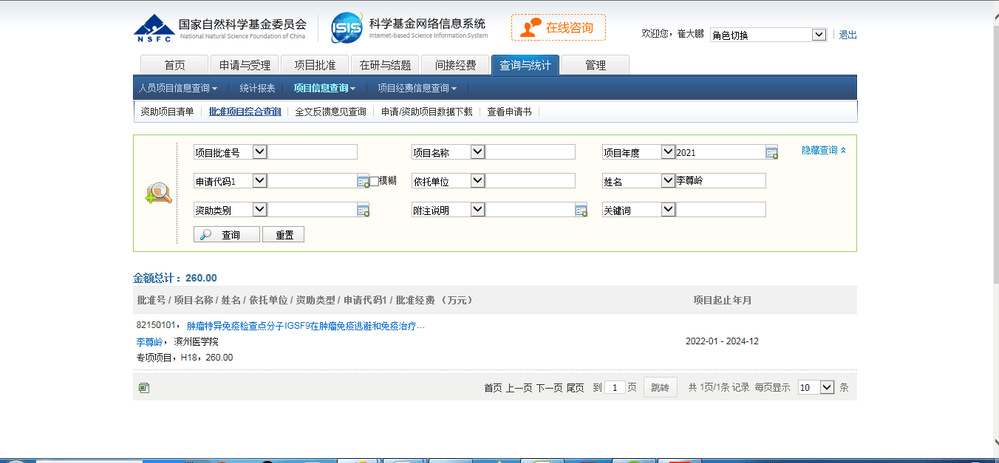This screenshot has width=999, height=463.
Task: Expand the 项目批准号 operator dropdown
Action: point(260,152)
